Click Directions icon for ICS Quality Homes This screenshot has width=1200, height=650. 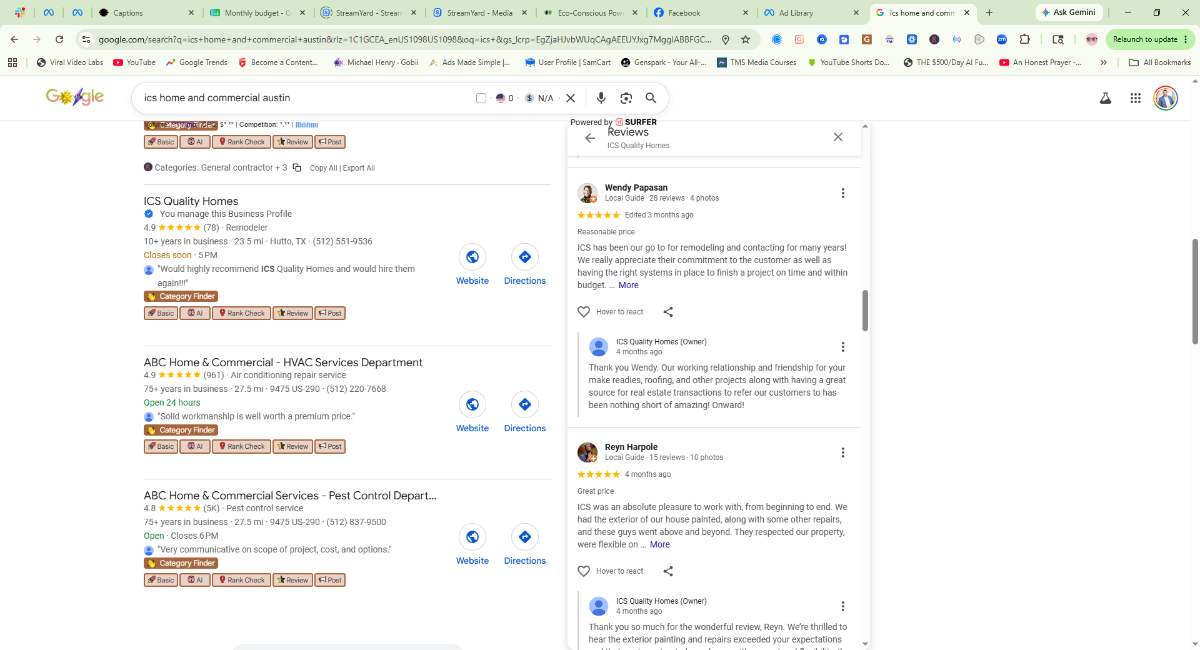(525, 257)
